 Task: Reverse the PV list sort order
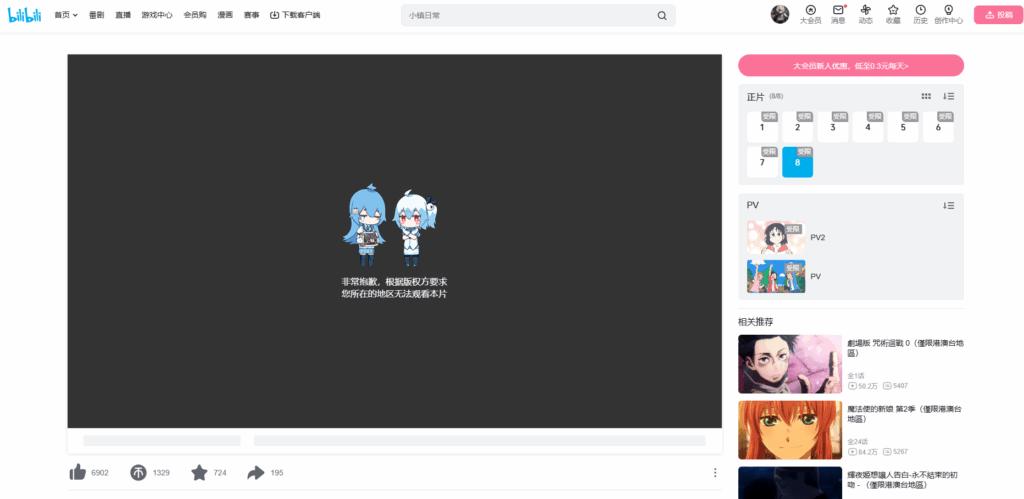coord(948,205)
